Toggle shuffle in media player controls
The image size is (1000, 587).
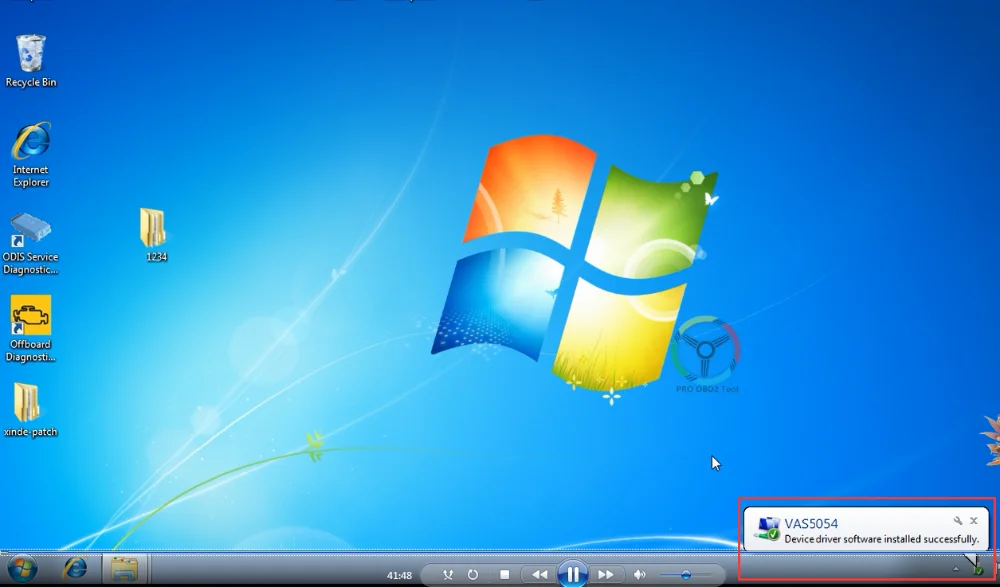tap(448, 575)
